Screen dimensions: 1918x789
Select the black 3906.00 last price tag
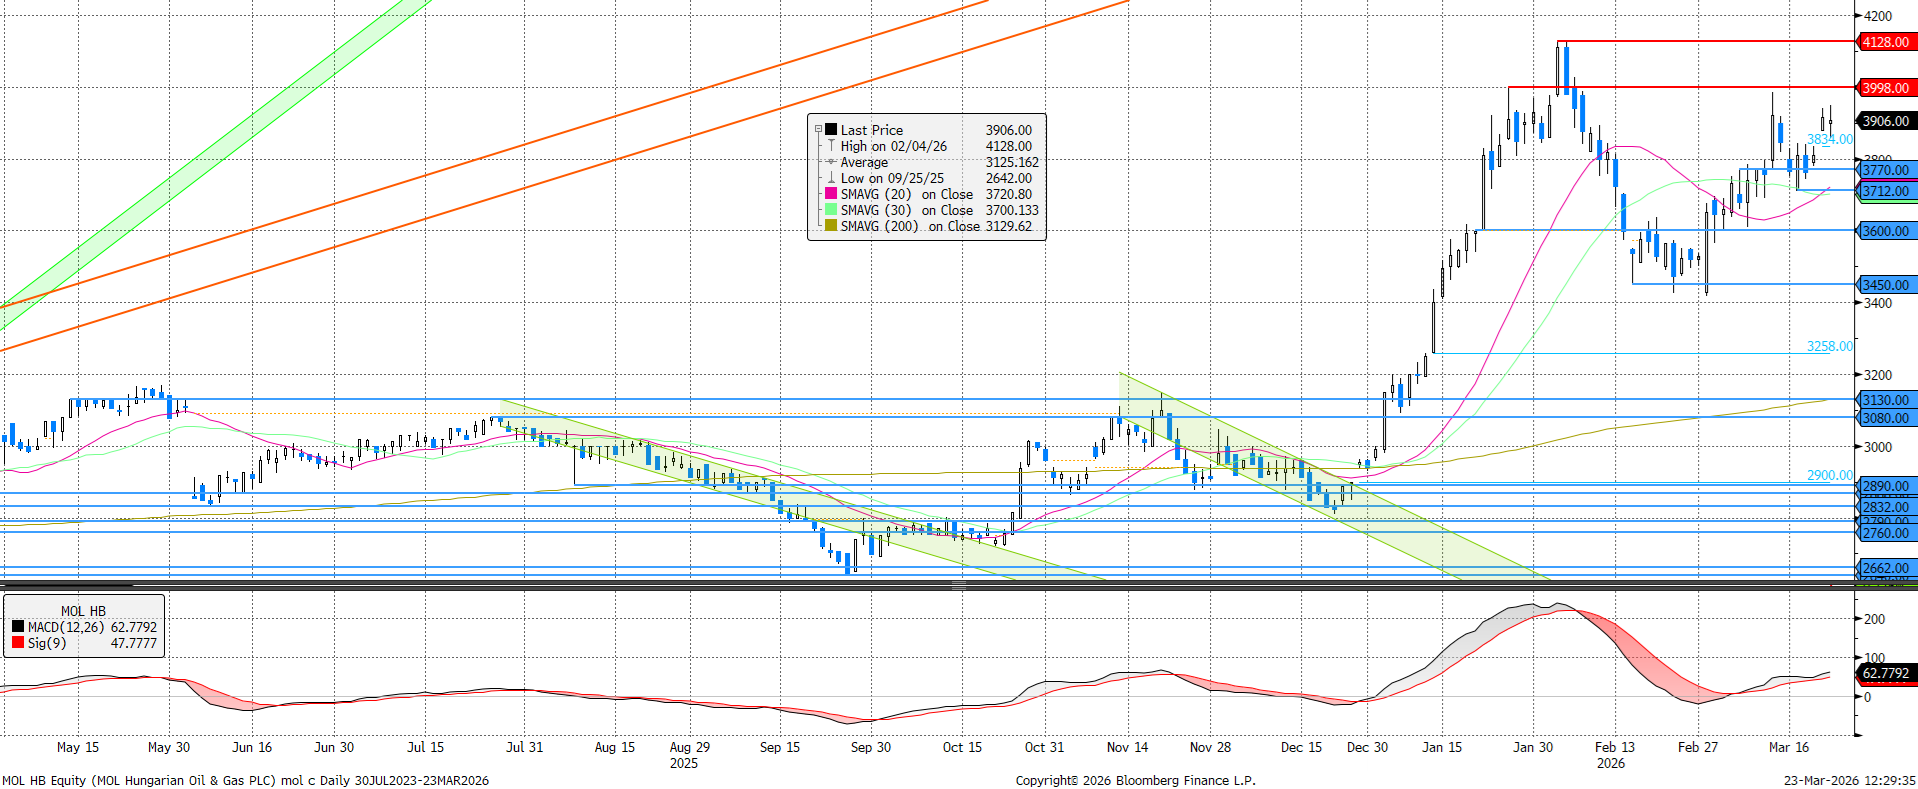1885,121
